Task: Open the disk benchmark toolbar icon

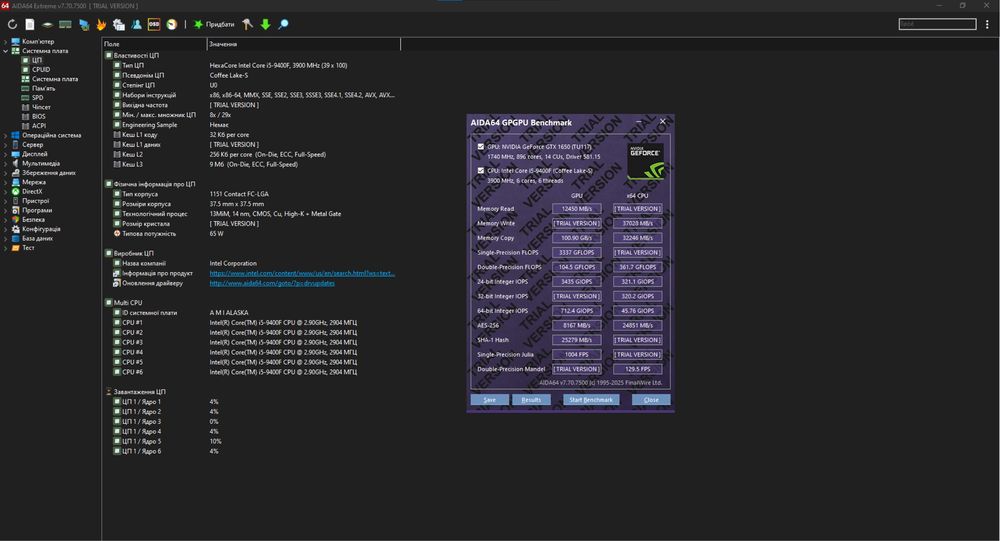Action: (47, 24)
